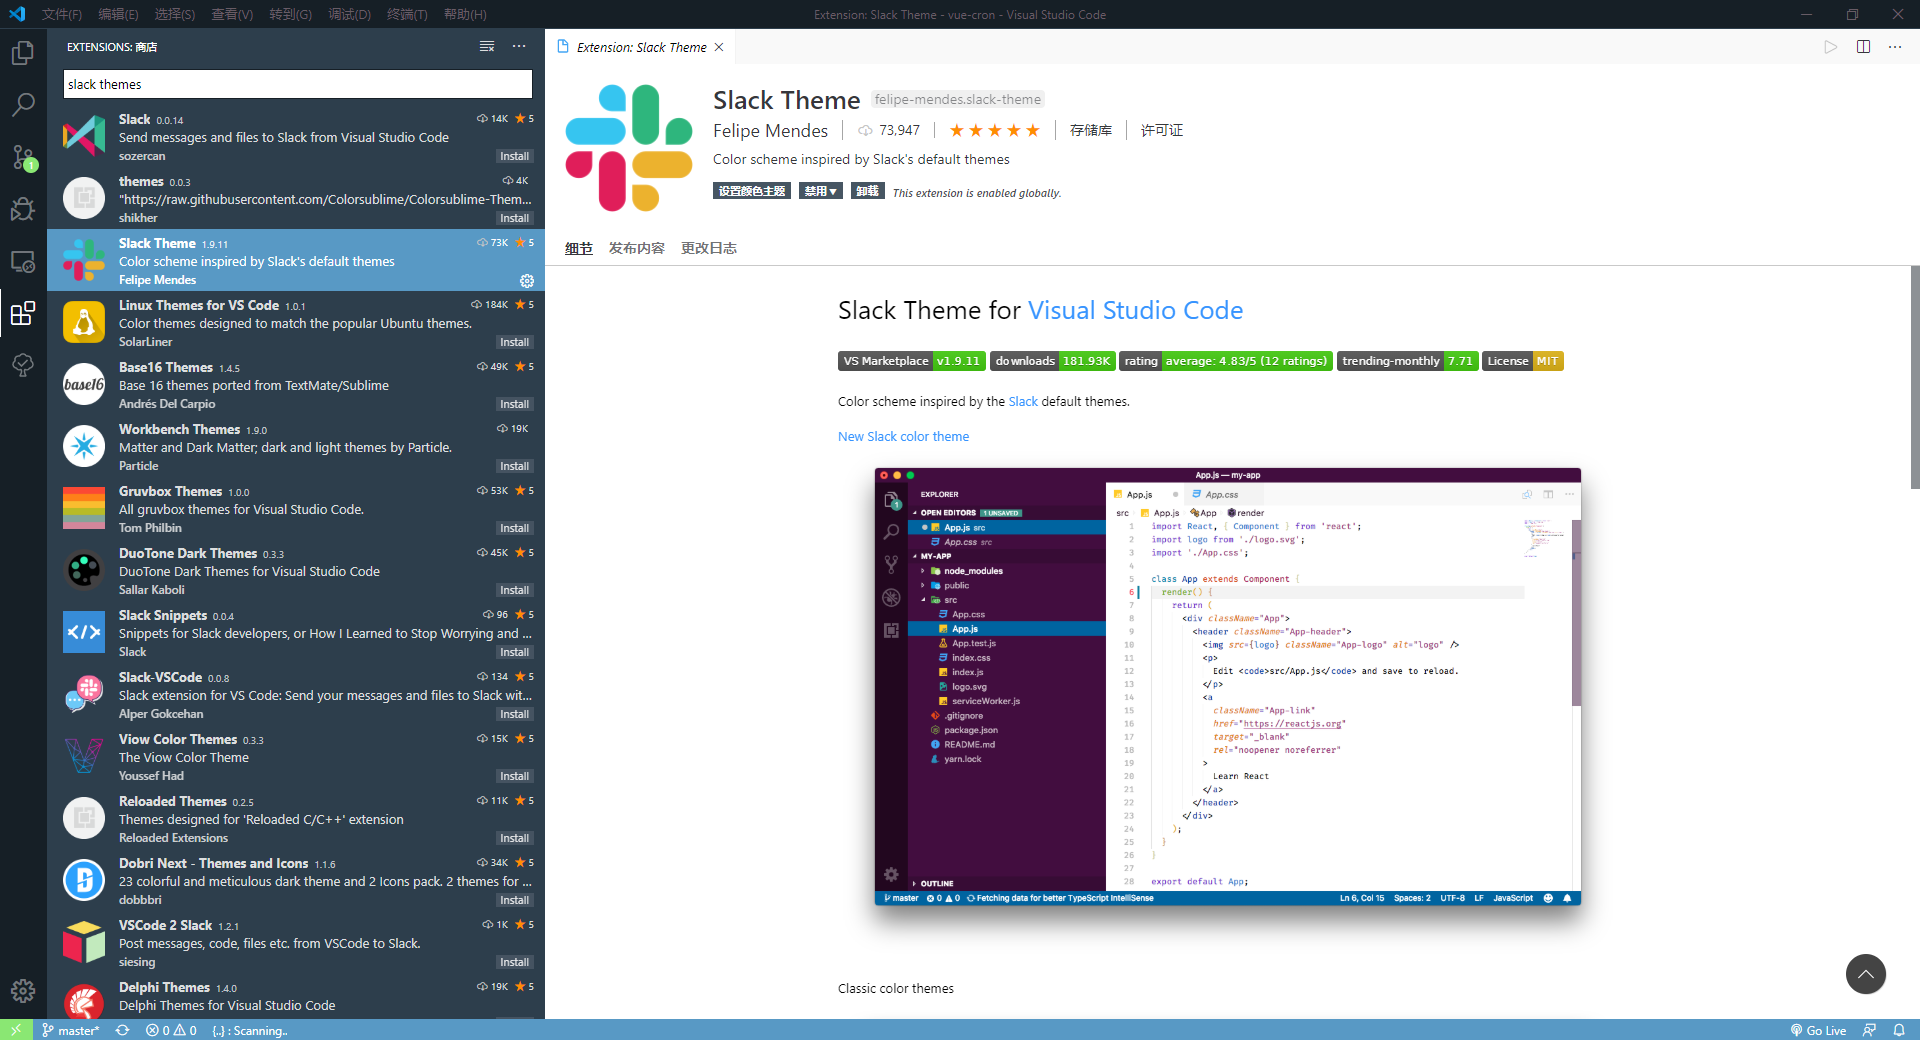Show errors and warnings in status bar
Viewport: 1920px width, 1040px height.
(170, 1030)
